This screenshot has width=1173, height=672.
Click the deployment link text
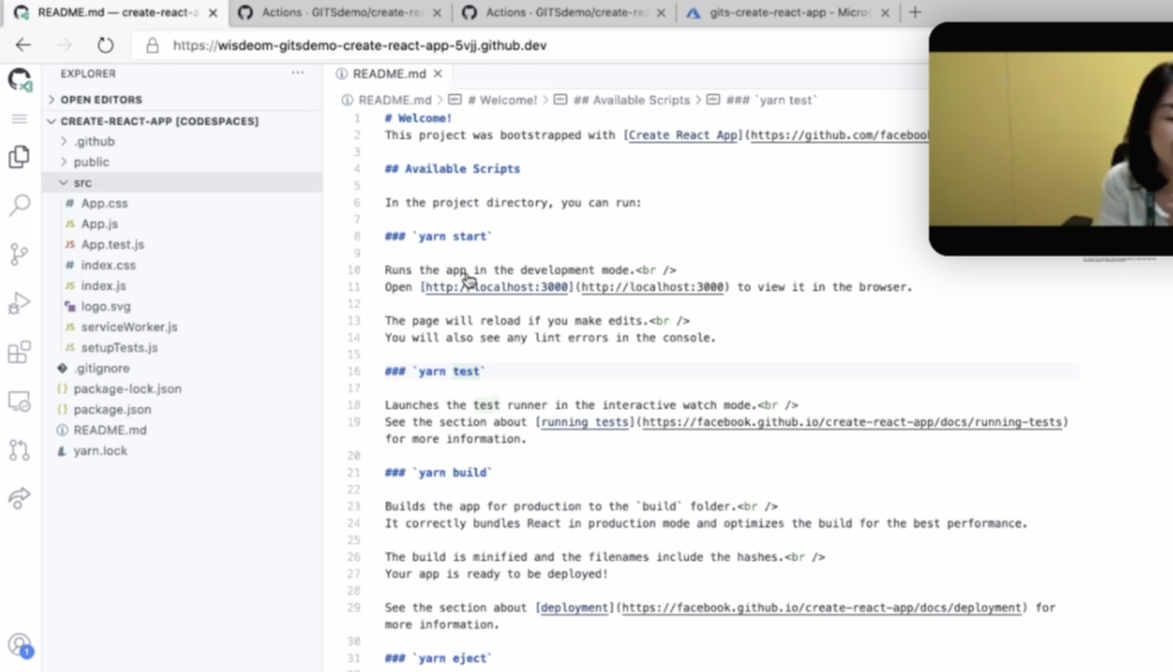point(574,608)
